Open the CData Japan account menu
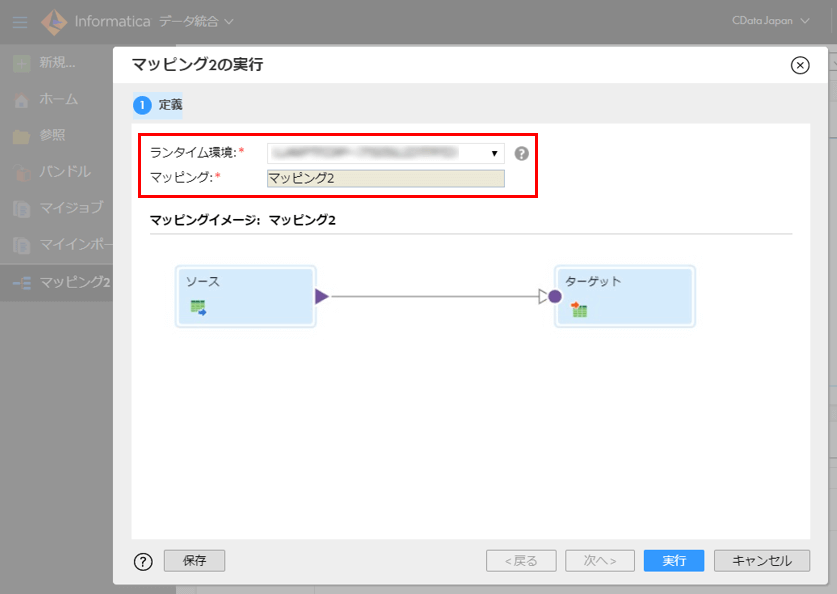This screenshot has width=837, height=594. [770, 21]
